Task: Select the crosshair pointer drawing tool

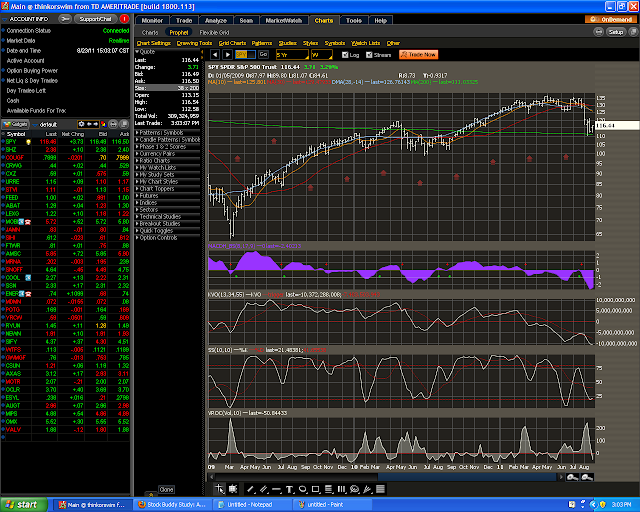Action: (220, 489)
